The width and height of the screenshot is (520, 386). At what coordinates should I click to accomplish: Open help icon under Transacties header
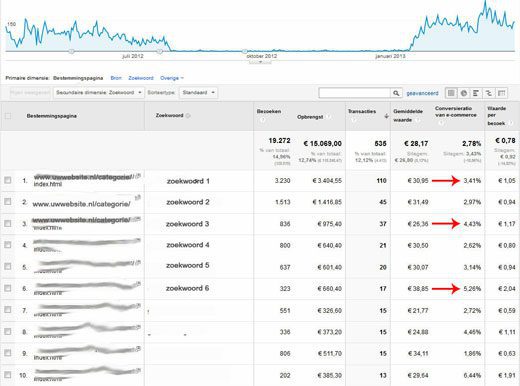pyautogui.click(x=353, y=120)
